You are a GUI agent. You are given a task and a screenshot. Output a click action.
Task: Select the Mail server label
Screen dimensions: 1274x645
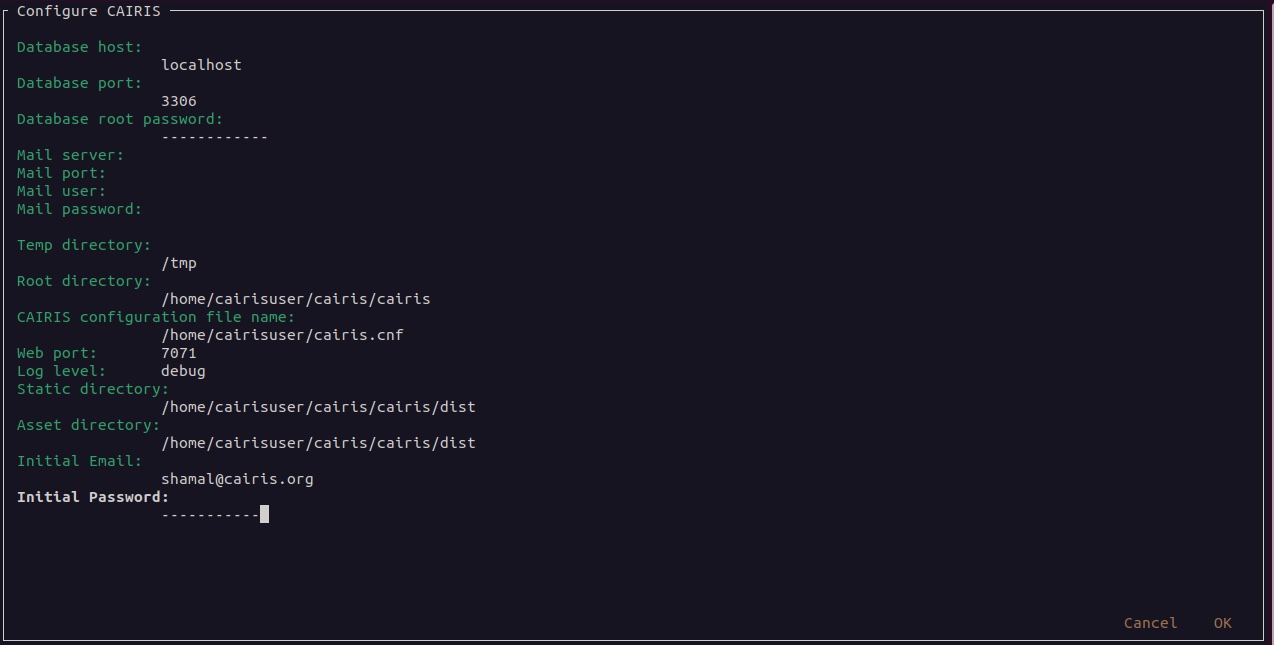click(x=70, y=155)
